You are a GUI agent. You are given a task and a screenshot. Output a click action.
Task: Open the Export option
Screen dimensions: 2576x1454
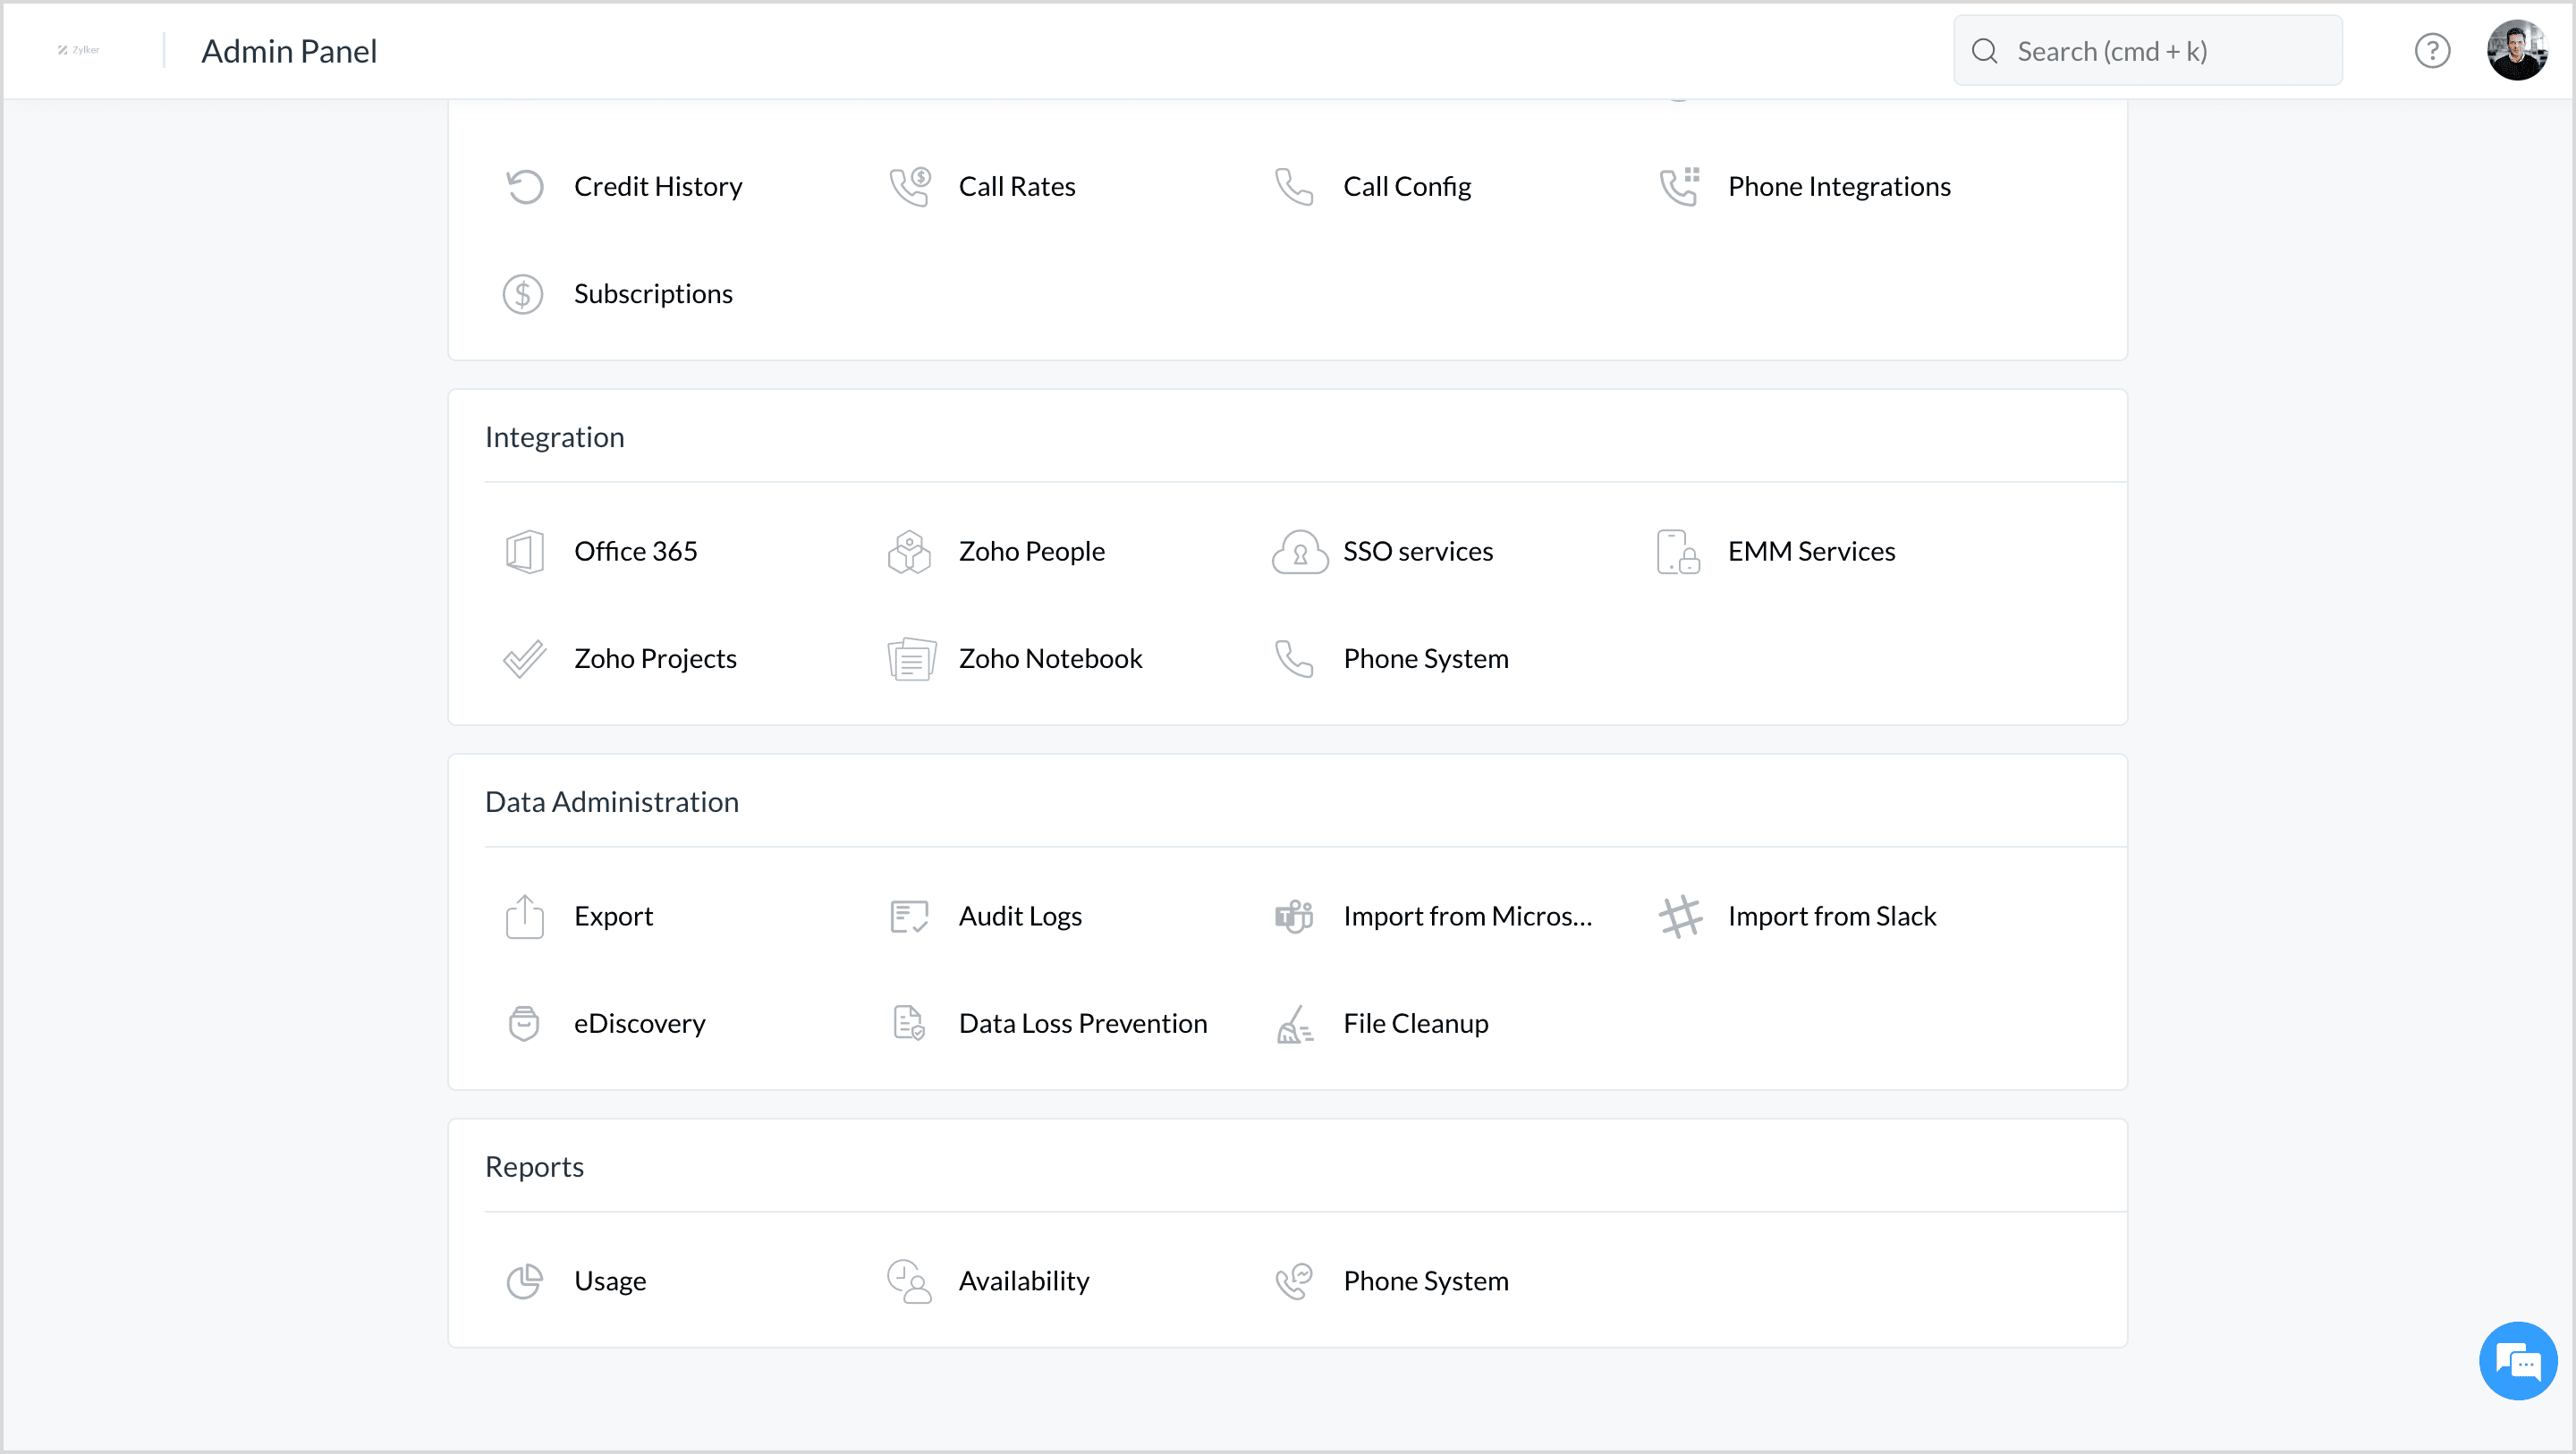[613, 917]
